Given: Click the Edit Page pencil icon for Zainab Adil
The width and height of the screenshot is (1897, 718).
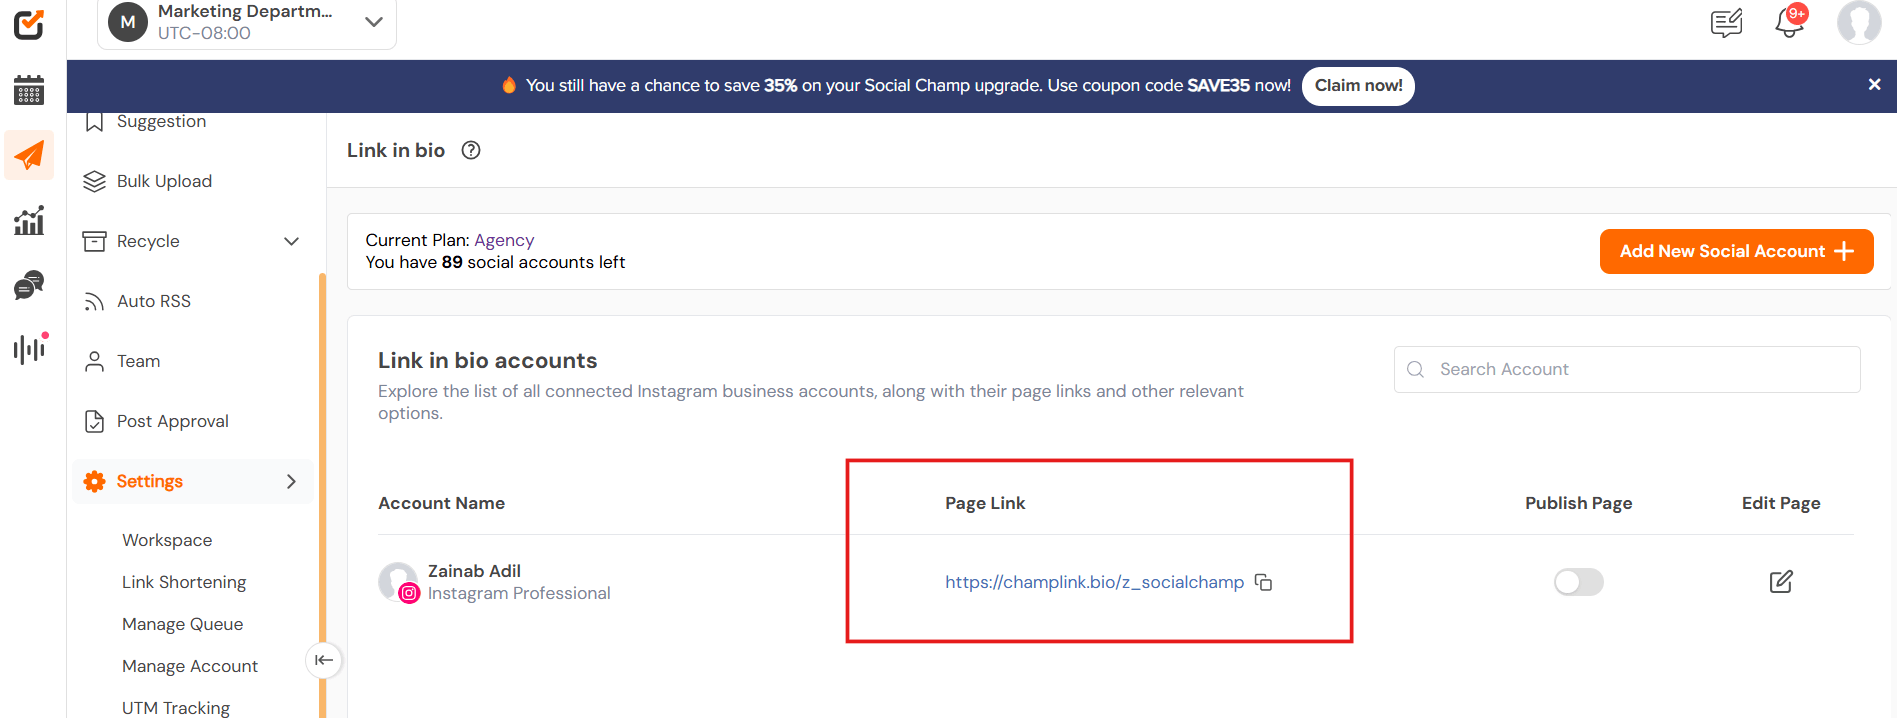Looking at the screenshot, I should coord(1781,582).
